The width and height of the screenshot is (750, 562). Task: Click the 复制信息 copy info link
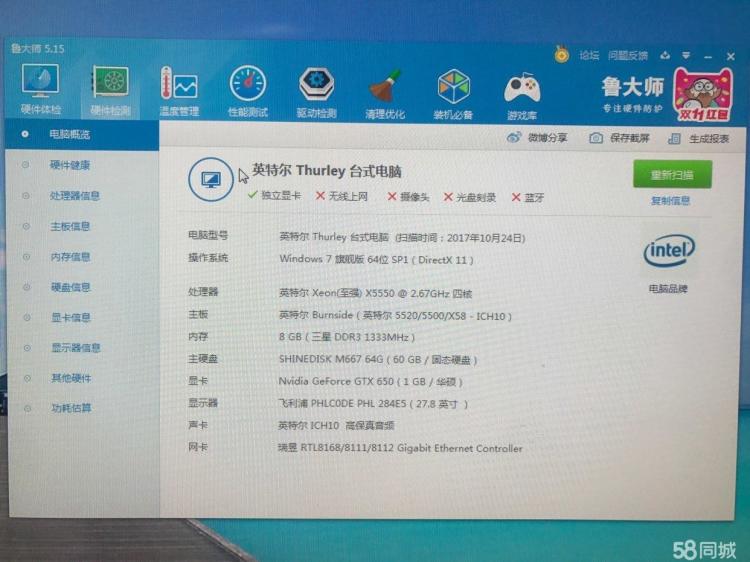(x=670, y=200)
